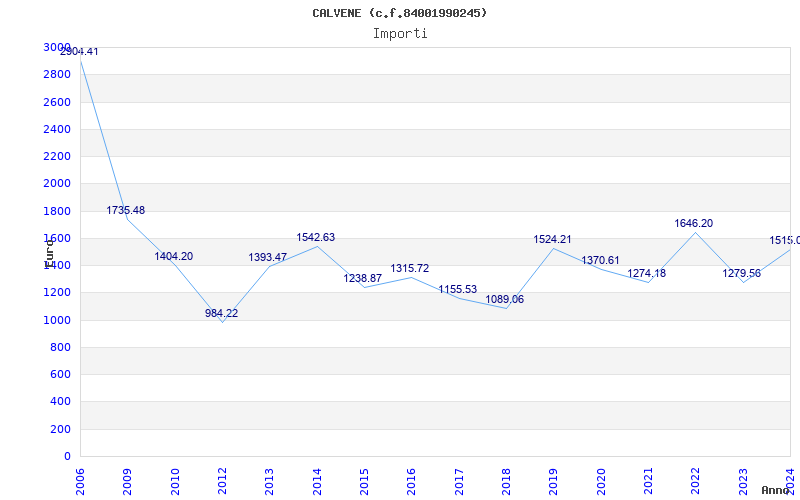Image resolution: width=800 pixels, height=500 pixels.
Task: Click the 2021 x-axis year label
Action: tap(648, 482)
